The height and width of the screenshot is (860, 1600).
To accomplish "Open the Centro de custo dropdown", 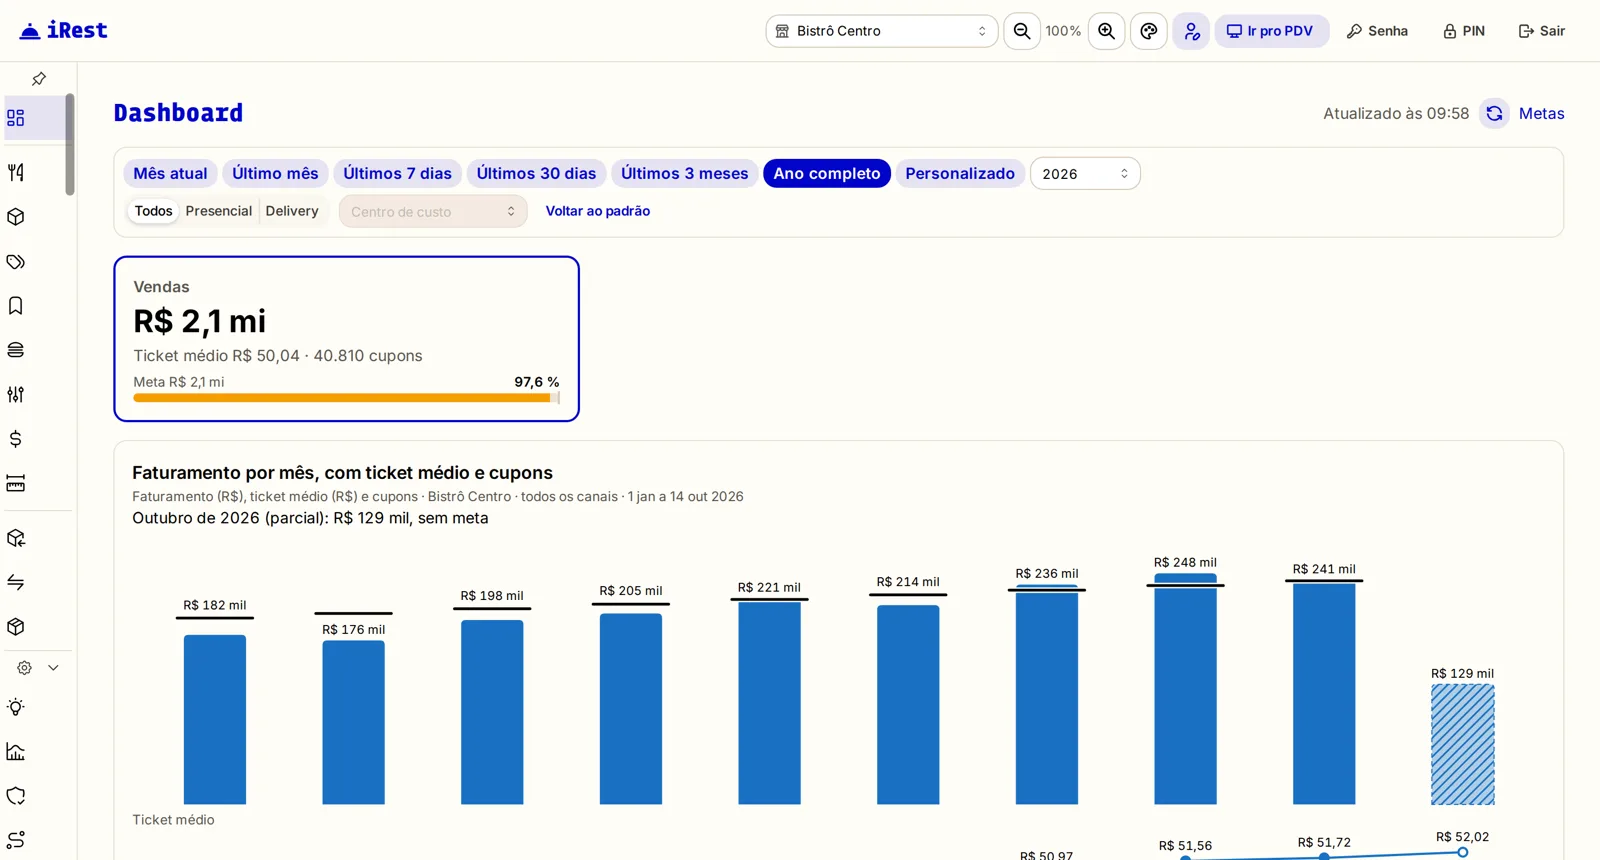I will point(433,211).
